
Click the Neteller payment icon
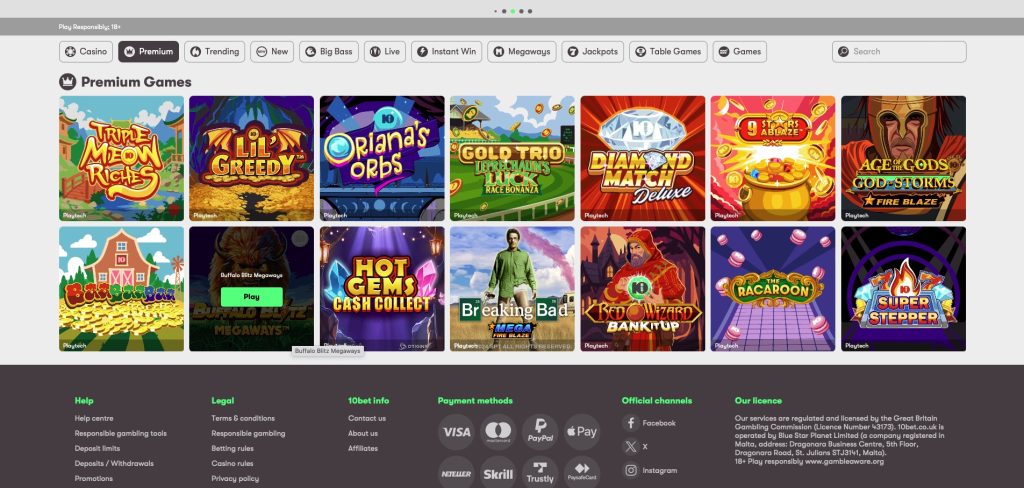point(456,474)
